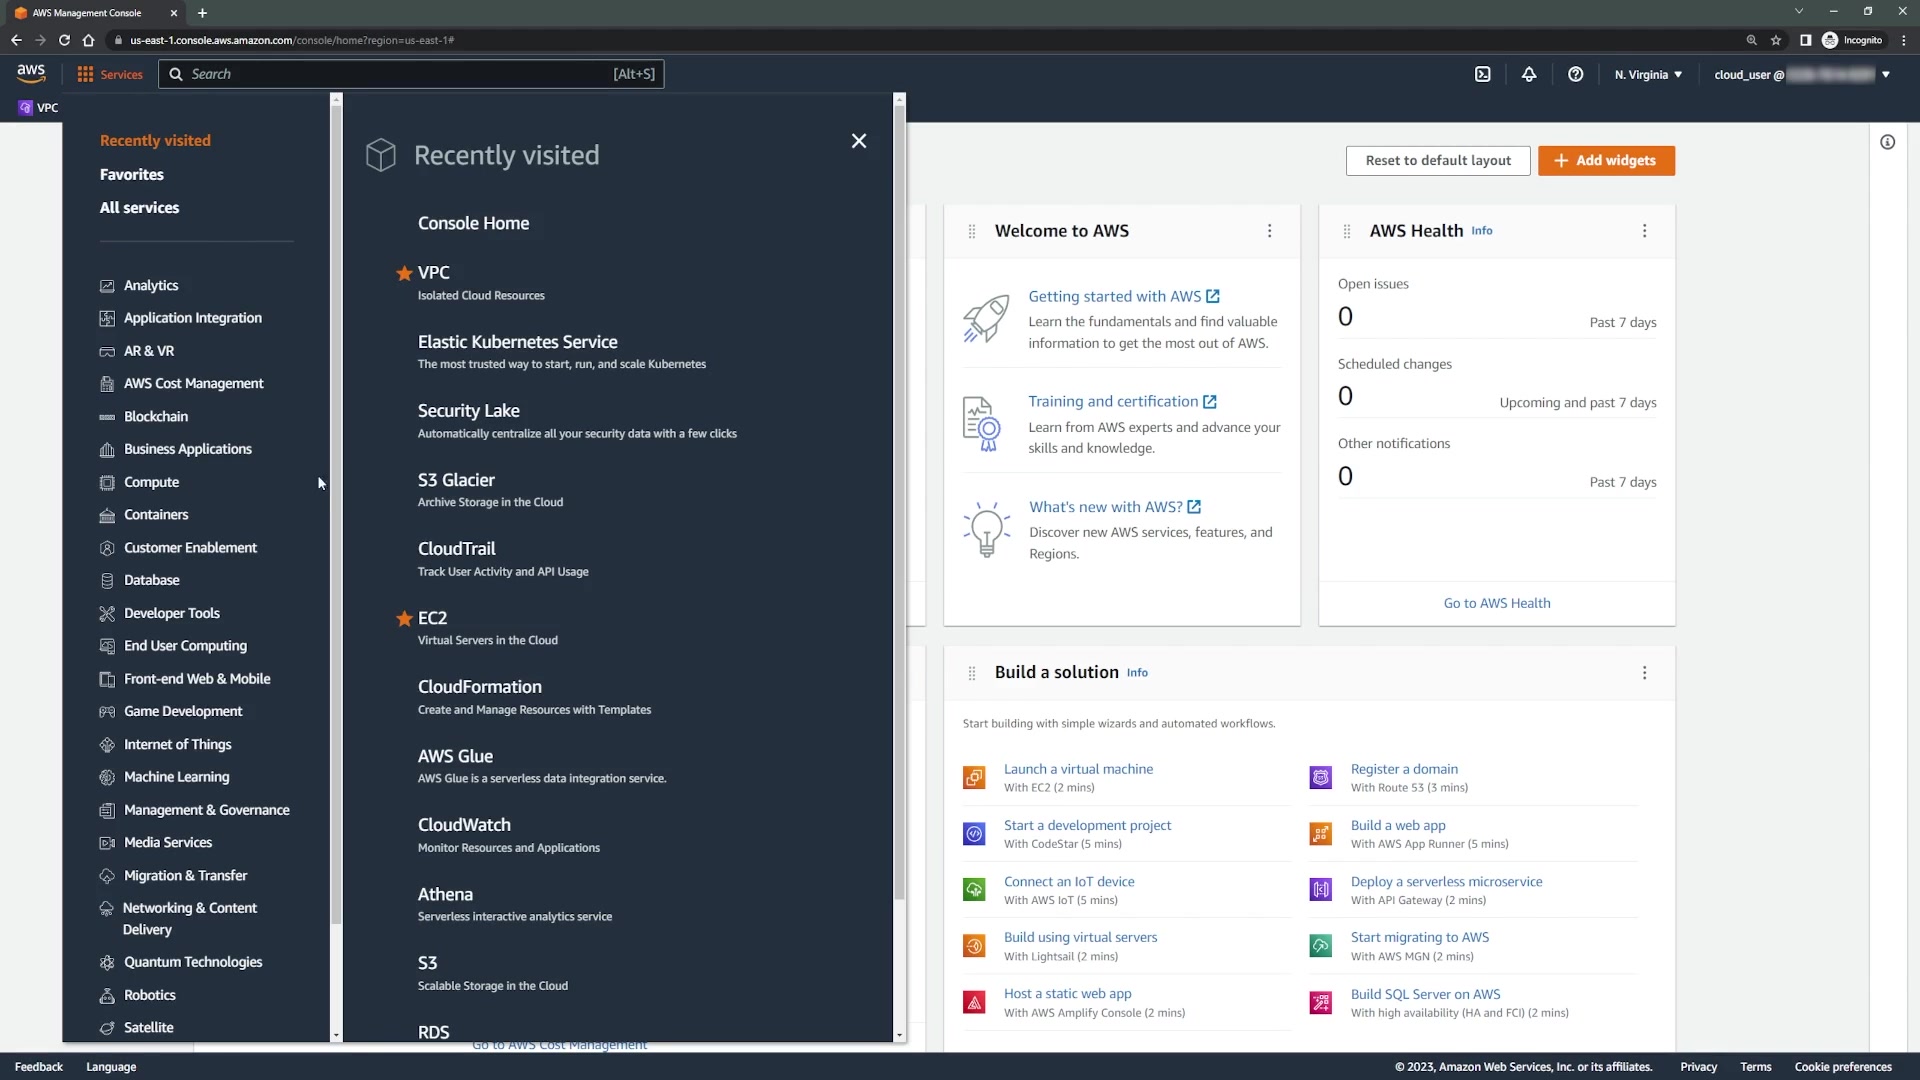Open the info panel icon at right edge

pyautogui.click(x=1887, y=142)
